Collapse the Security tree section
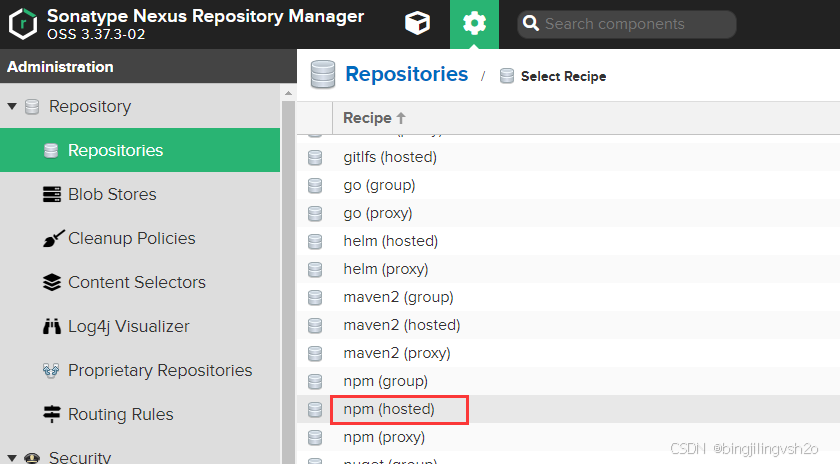Image resolution: width=840 pixels, height=464 pixels. coord(12,458)
